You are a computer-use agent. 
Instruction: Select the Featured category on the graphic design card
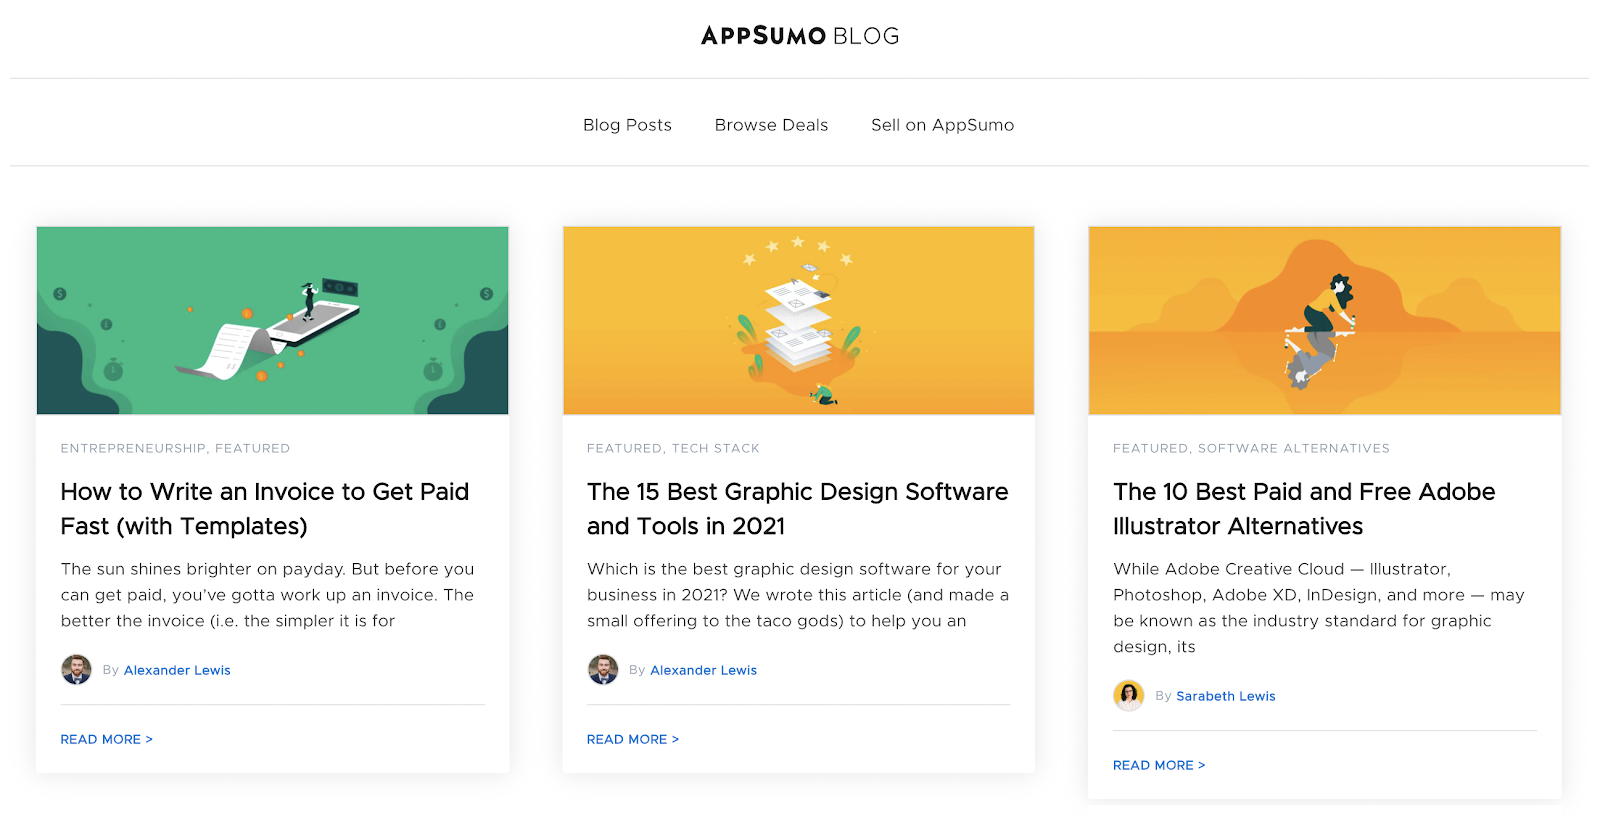(x=624, y=448)
